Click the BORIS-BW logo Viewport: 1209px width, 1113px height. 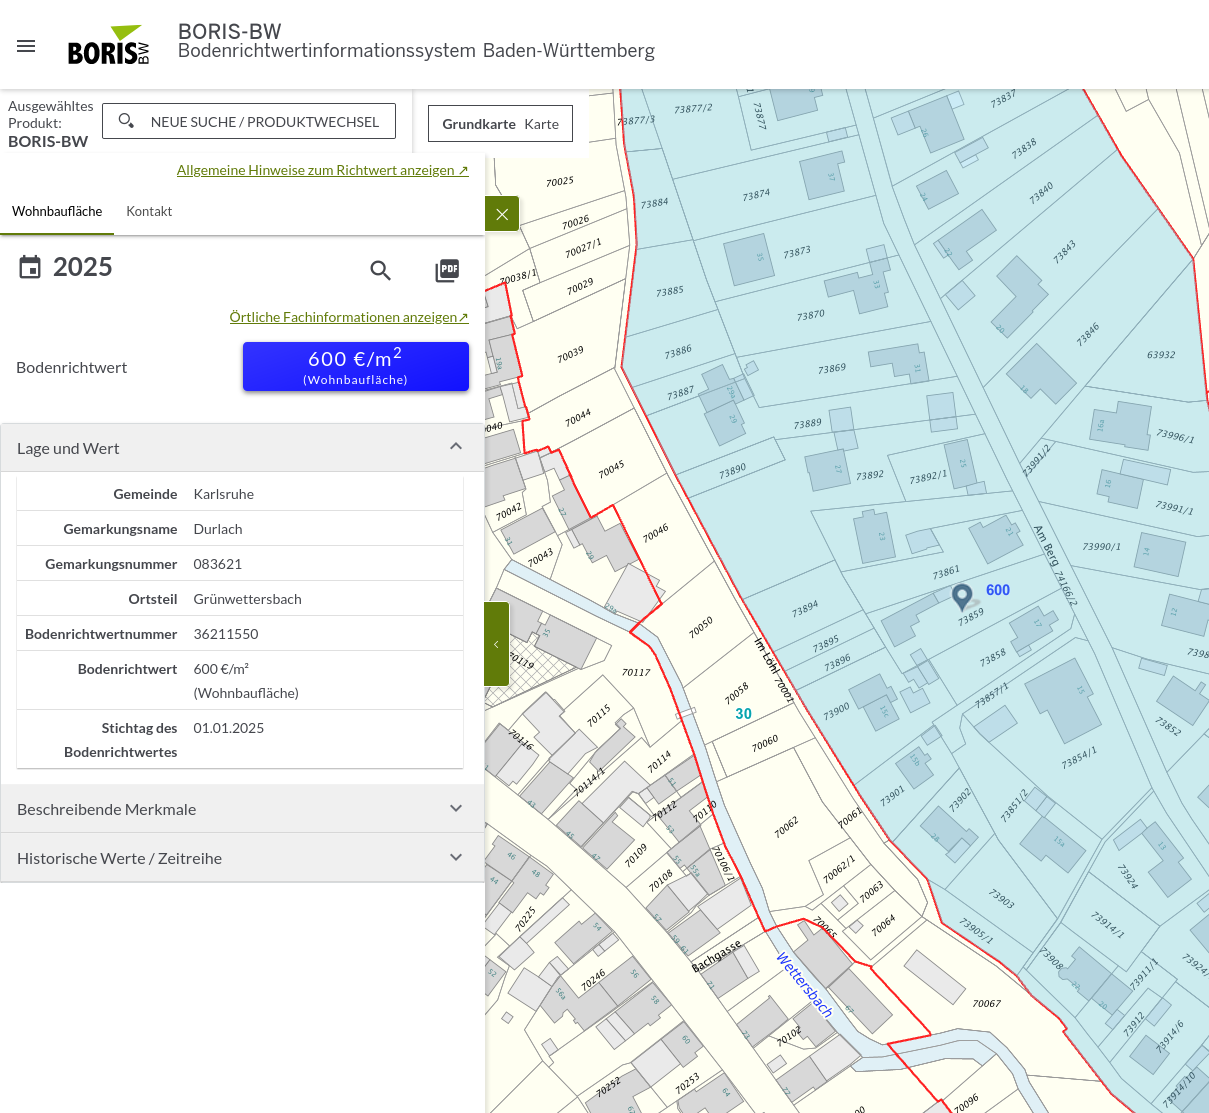[x=108, y=46]
